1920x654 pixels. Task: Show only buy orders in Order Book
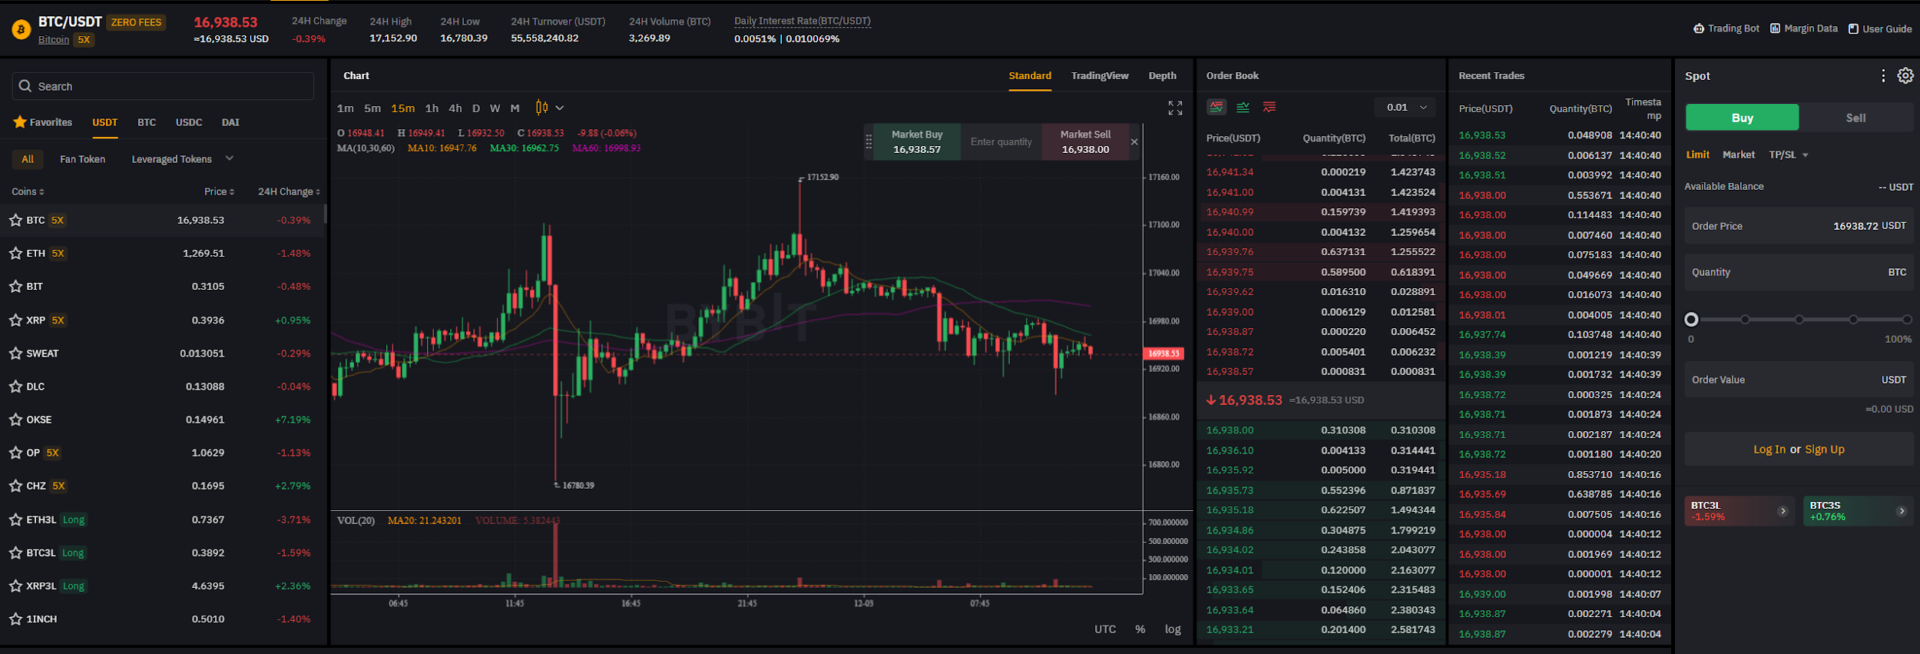[x=1243, y=107]
